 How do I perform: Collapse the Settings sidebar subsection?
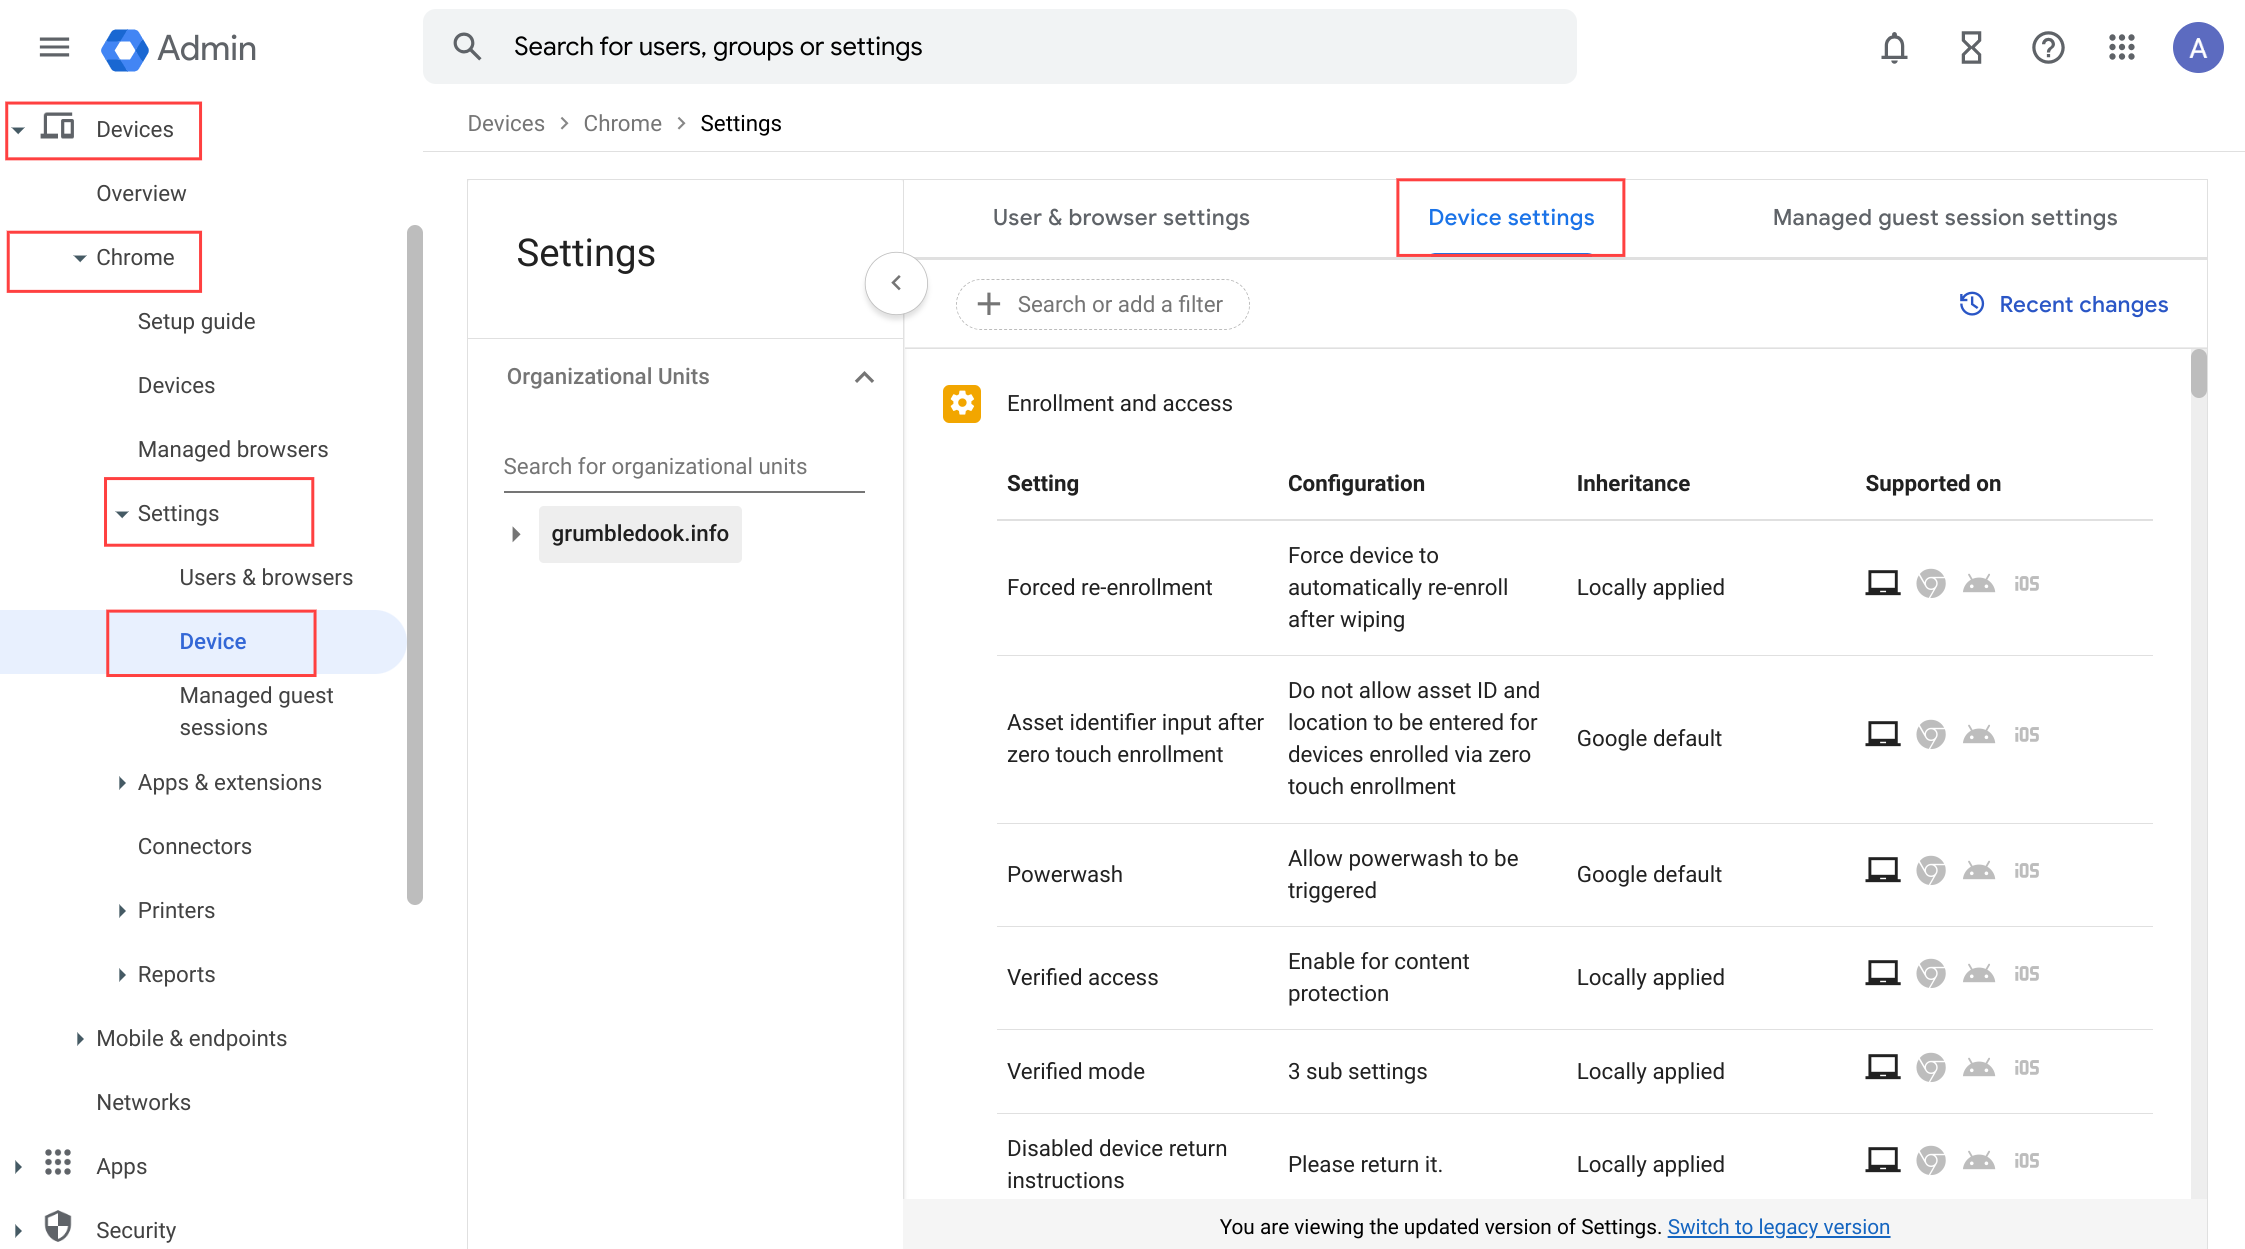coord(122,514)
